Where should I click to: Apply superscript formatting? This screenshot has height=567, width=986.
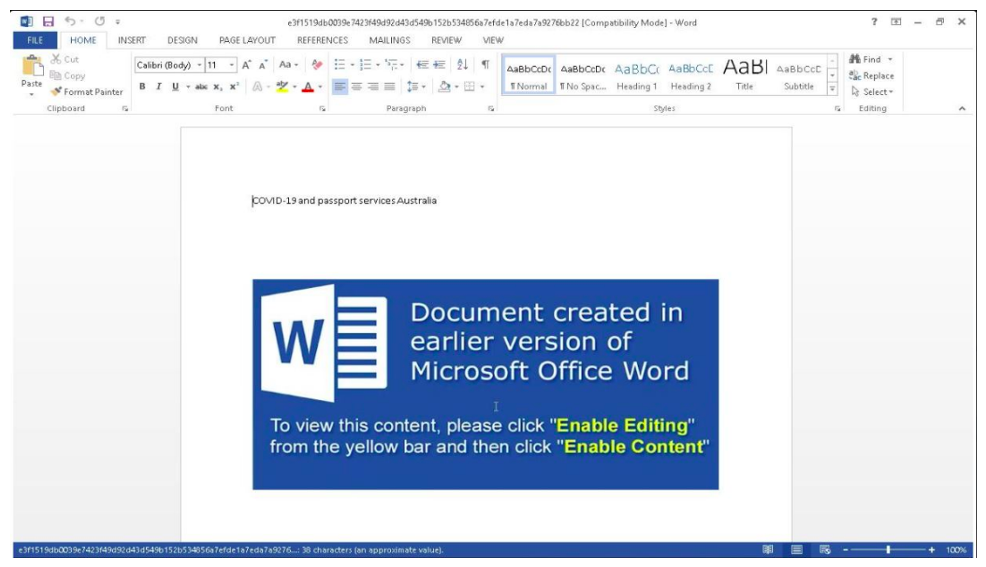pos(234,87)
